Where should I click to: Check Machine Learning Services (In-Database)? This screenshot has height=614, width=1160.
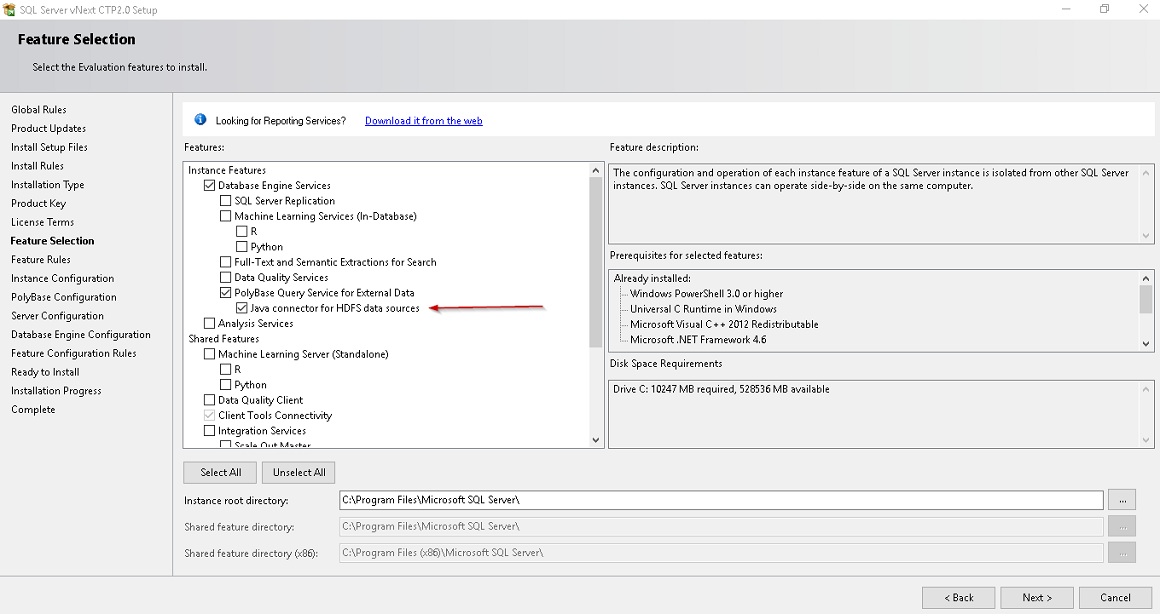(225, 216)
